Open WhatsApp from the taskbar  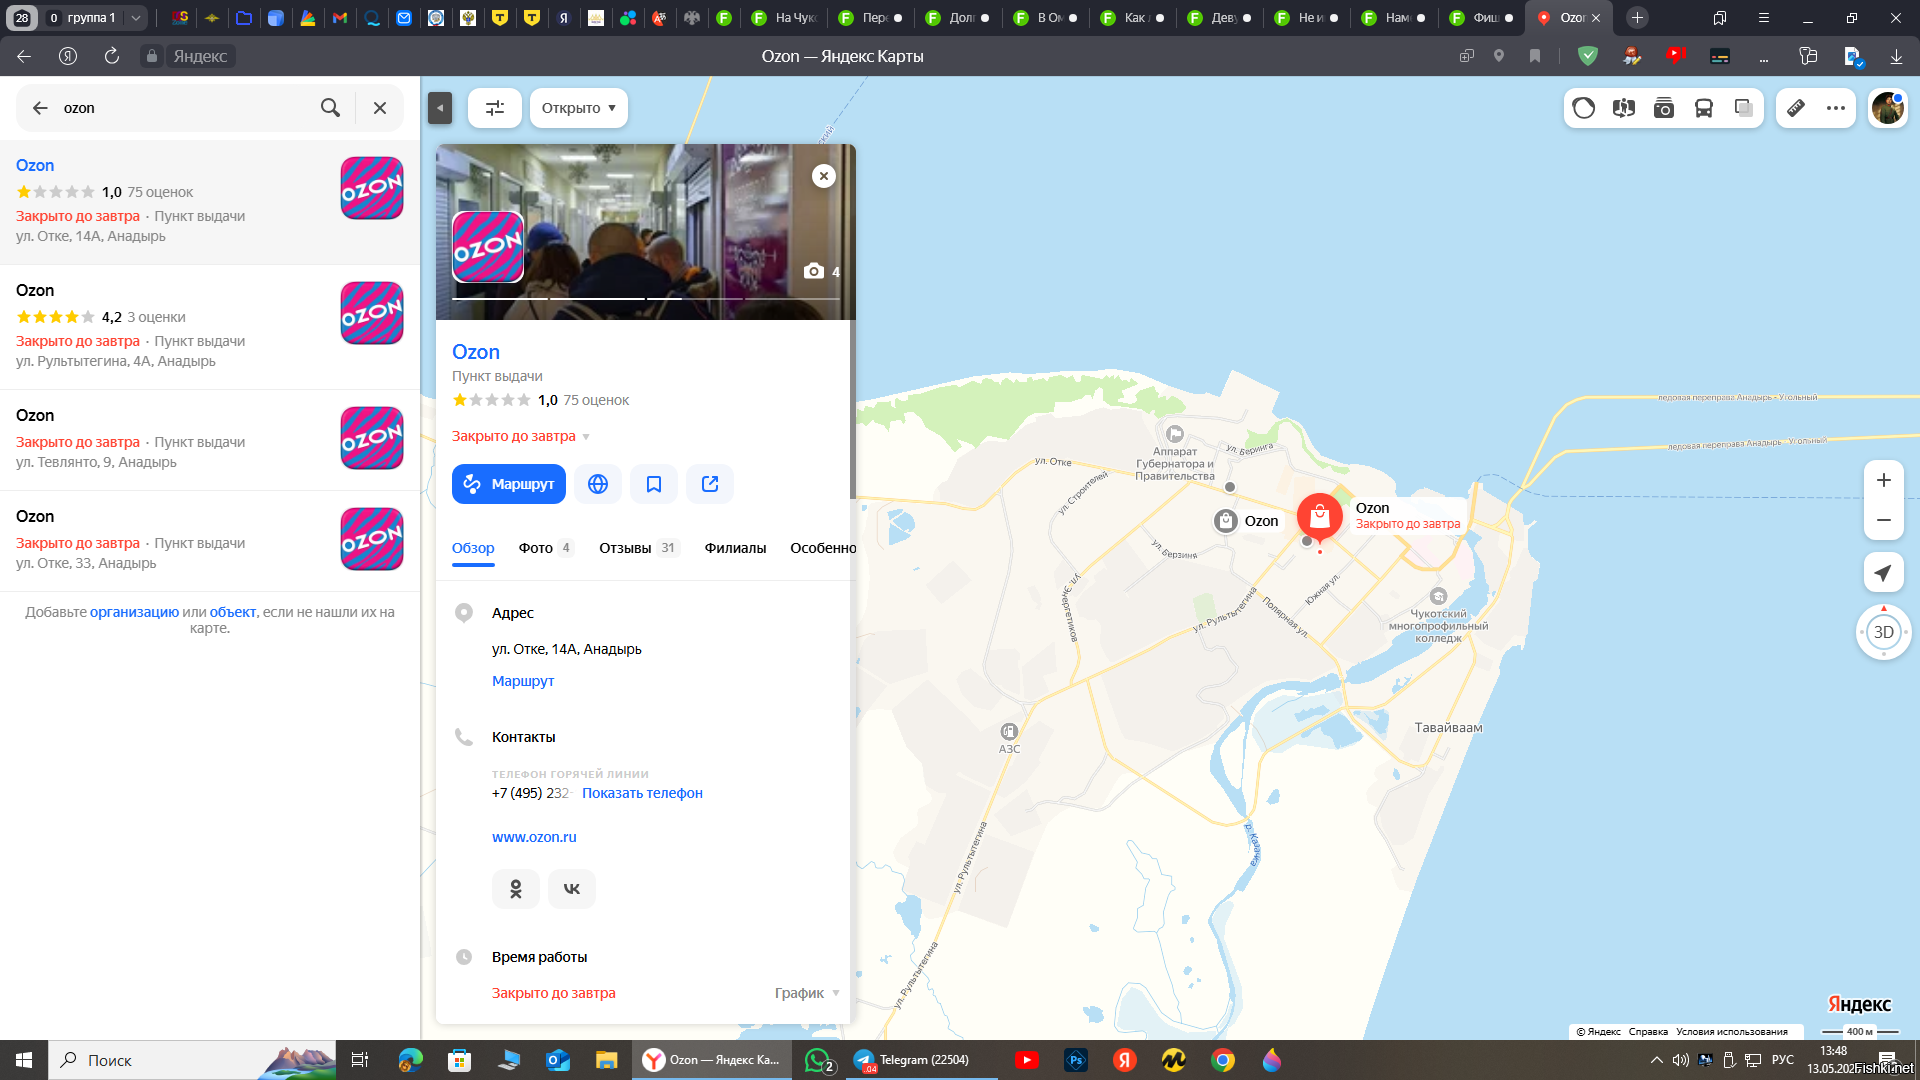pos(819,1060)
